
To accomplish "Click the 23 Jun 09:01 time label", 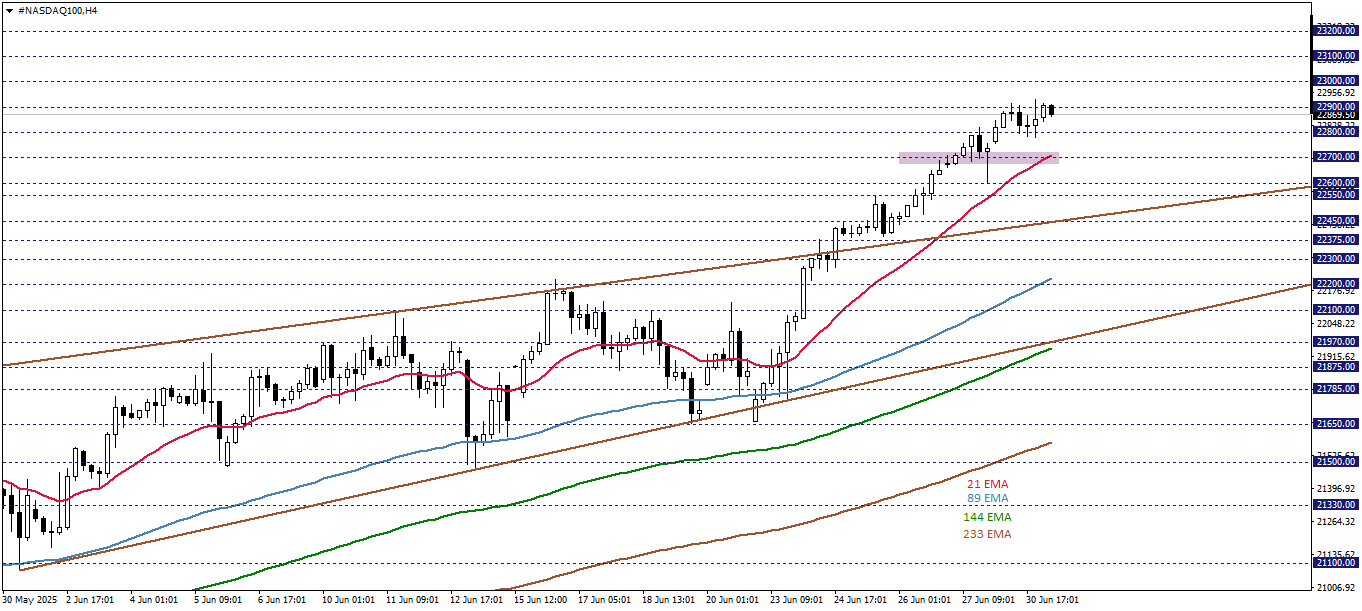I will (796, 600).
